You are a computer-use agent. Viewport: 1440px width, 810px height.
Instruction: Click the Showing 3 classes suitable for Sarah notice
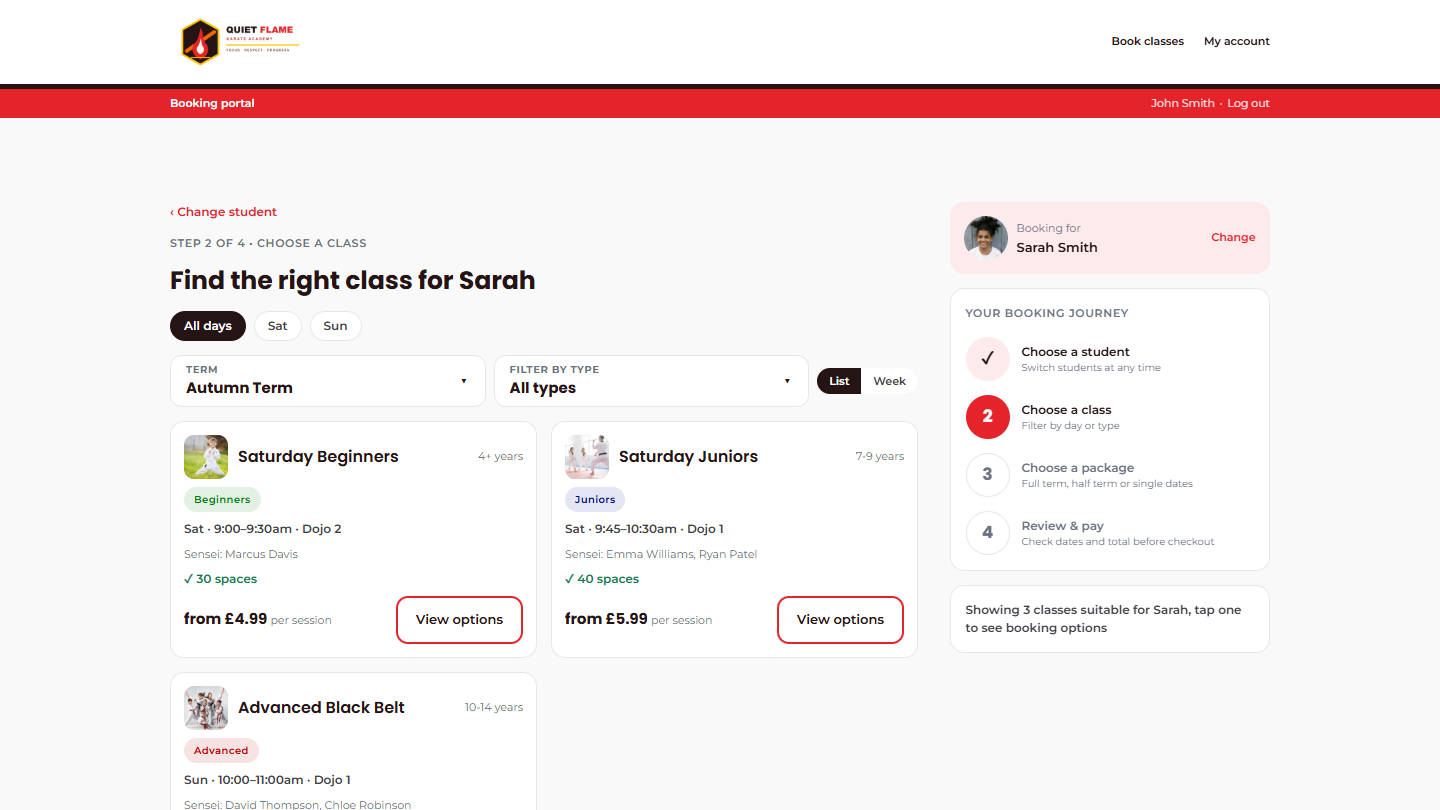[1110, 619]
